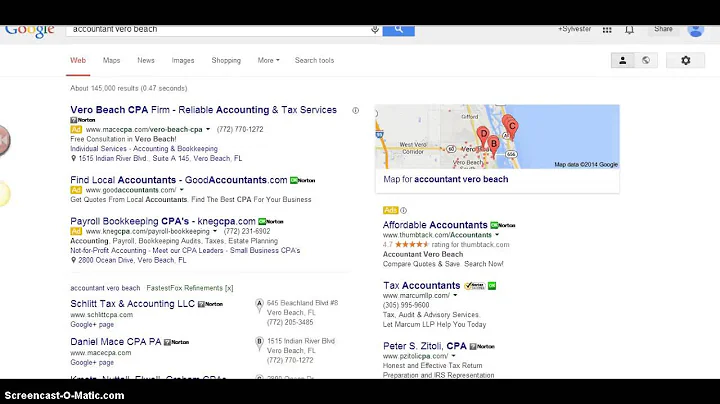This screenshot has height=404, width=720.
Task: Switch to the News tab
Action: (146, 60)
